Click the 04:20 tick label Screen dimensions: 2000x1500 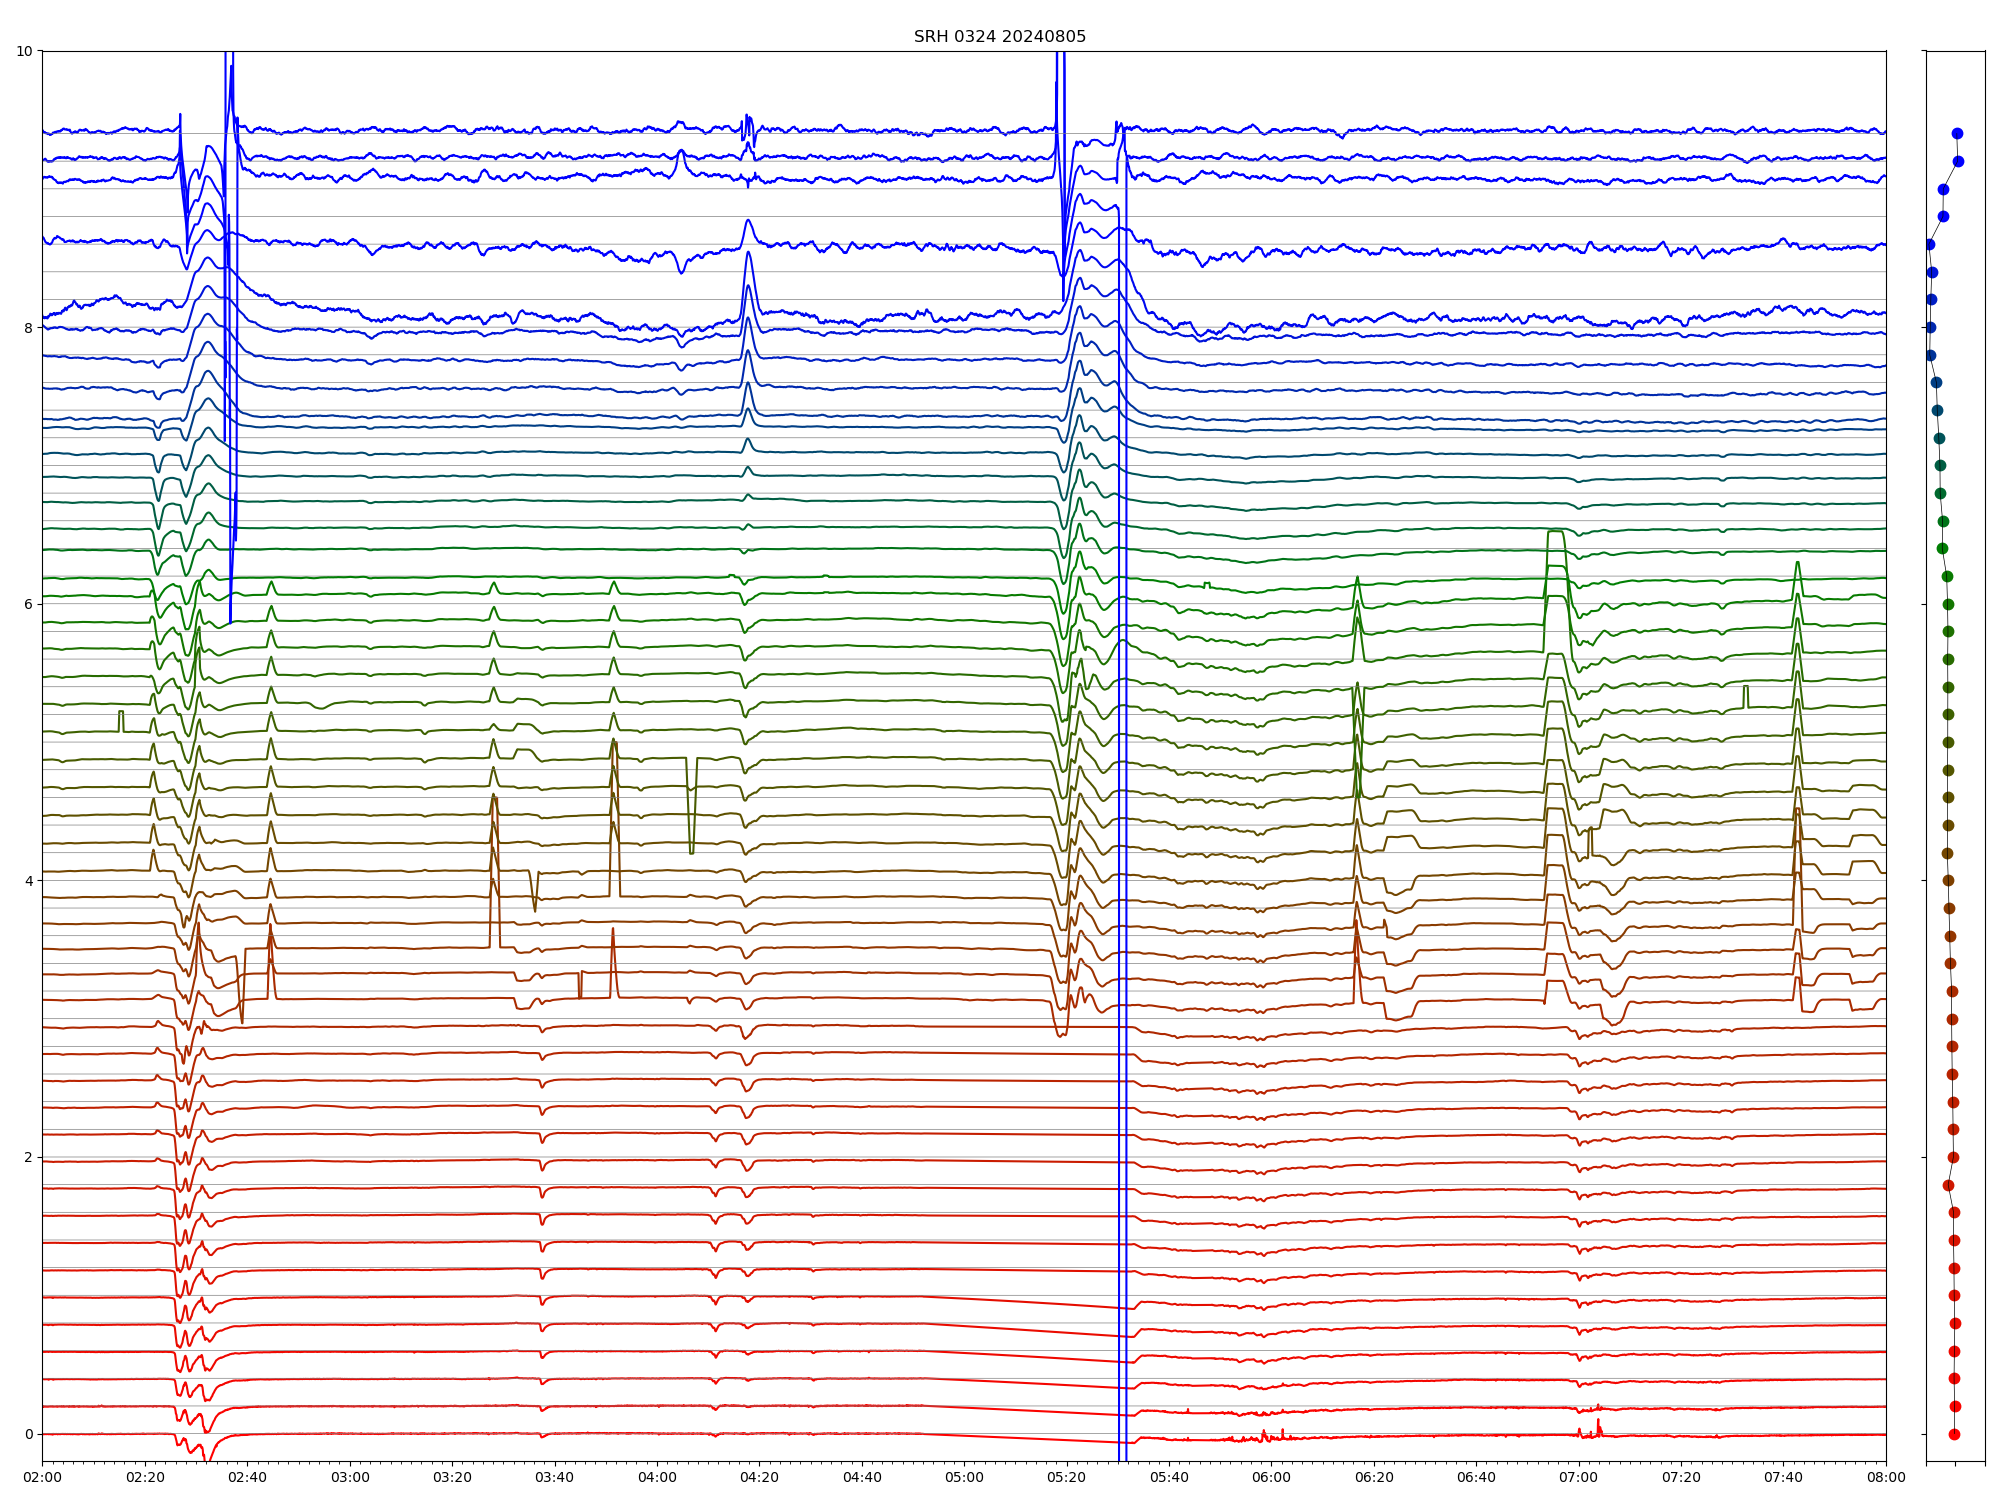pos(759,1477)
